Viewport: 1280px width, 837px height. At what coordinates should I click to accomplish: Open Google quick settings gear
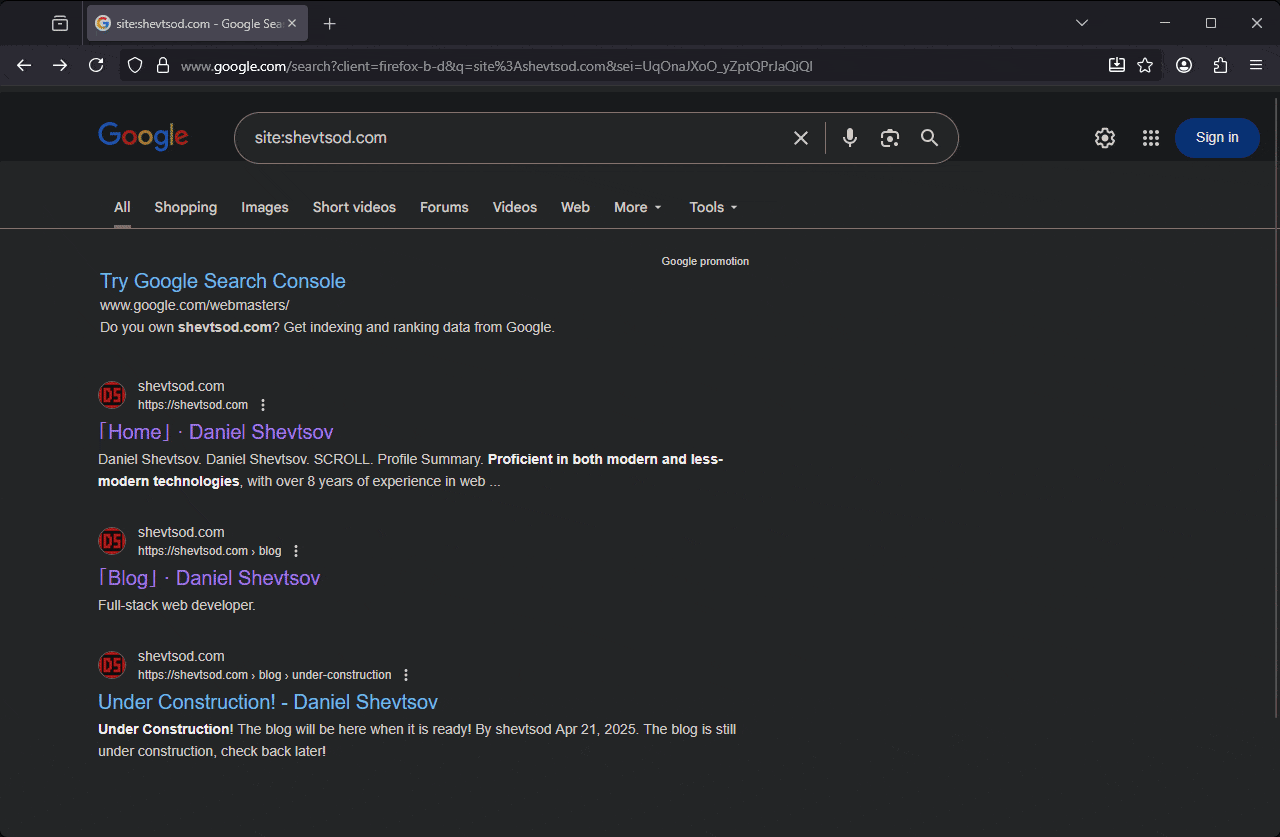1105,138
